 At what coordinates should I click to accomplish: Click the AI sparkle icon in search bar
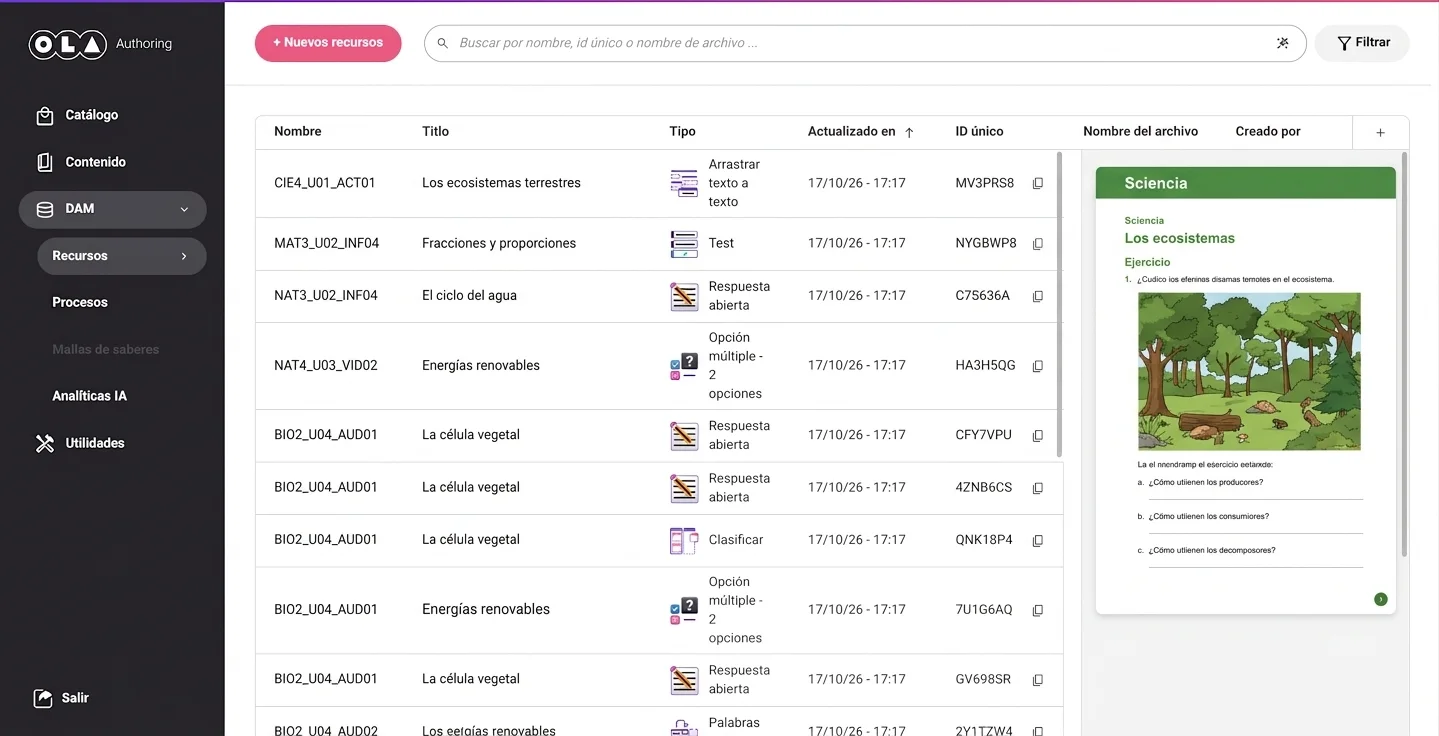tap(1283, 43)
